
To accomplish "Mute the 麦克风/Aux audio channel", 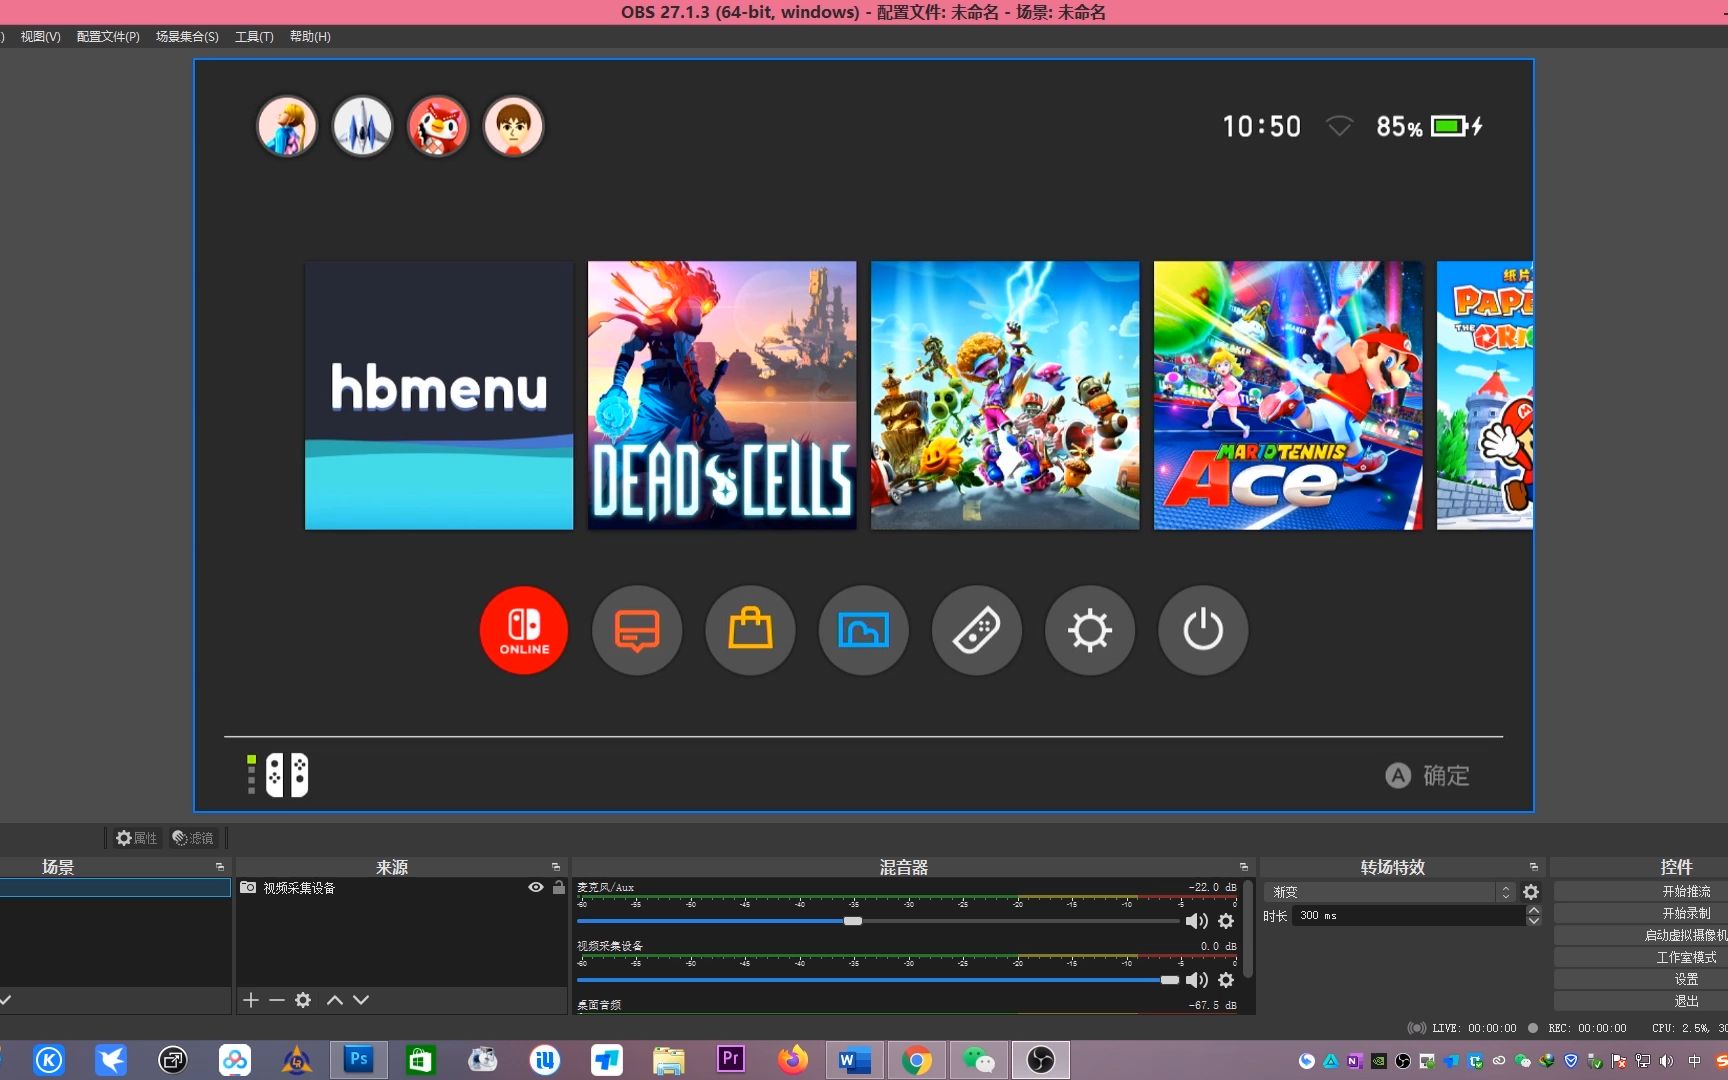I will coord(1197,921).
